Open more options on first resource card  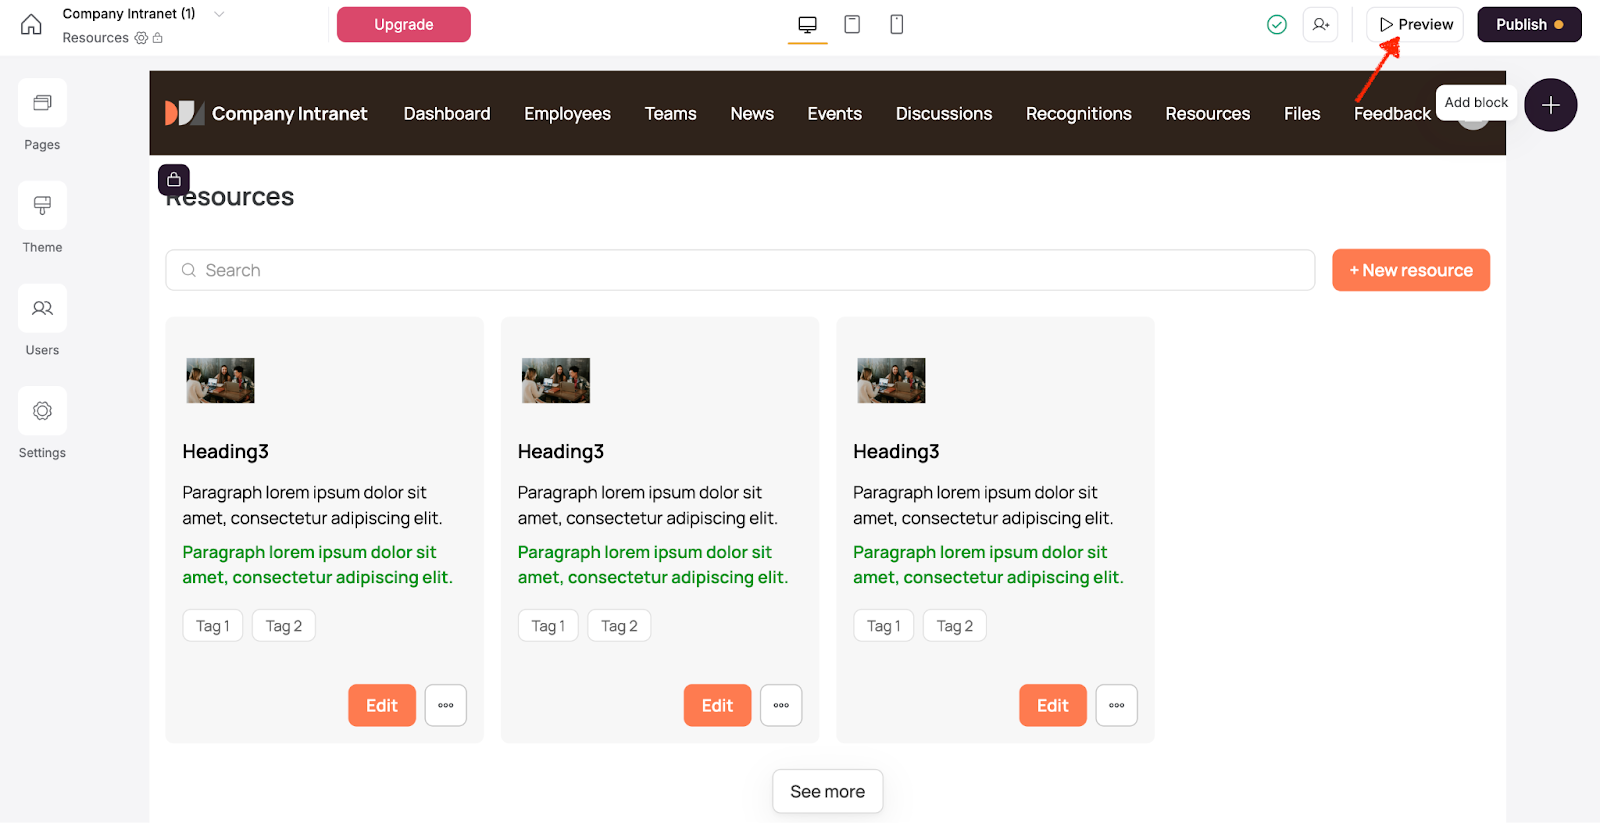click(446, 705)
